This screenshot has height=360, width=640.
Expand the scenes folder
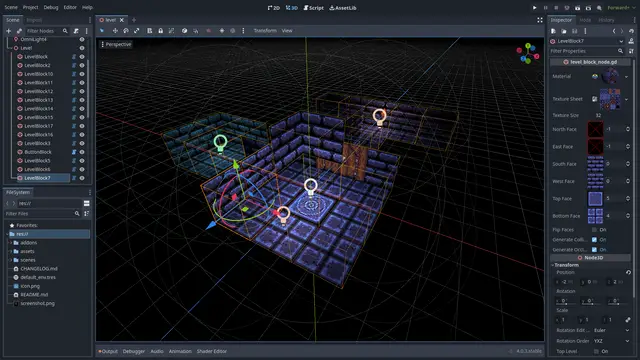click(x=11, y=260)
